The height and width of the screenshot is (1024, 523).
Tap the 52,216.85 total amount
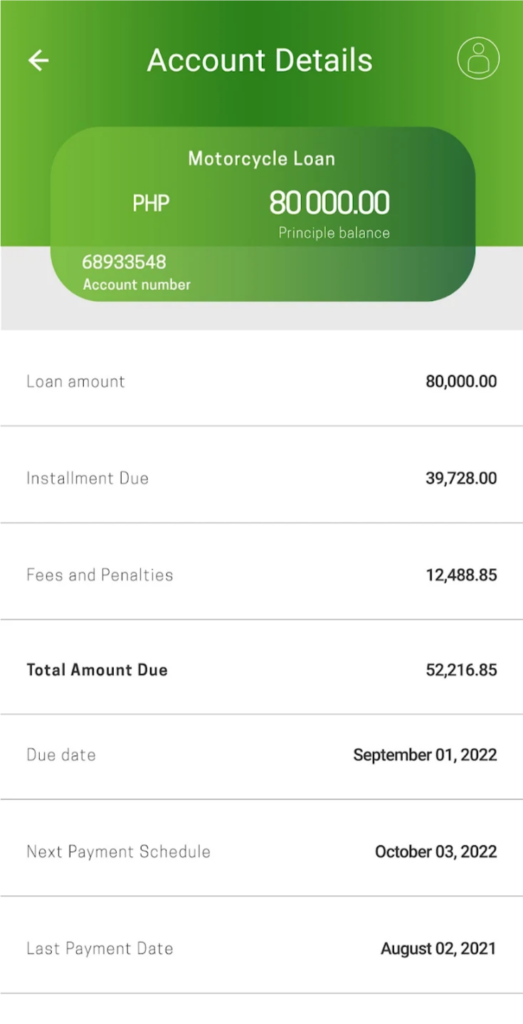point(461,669)
